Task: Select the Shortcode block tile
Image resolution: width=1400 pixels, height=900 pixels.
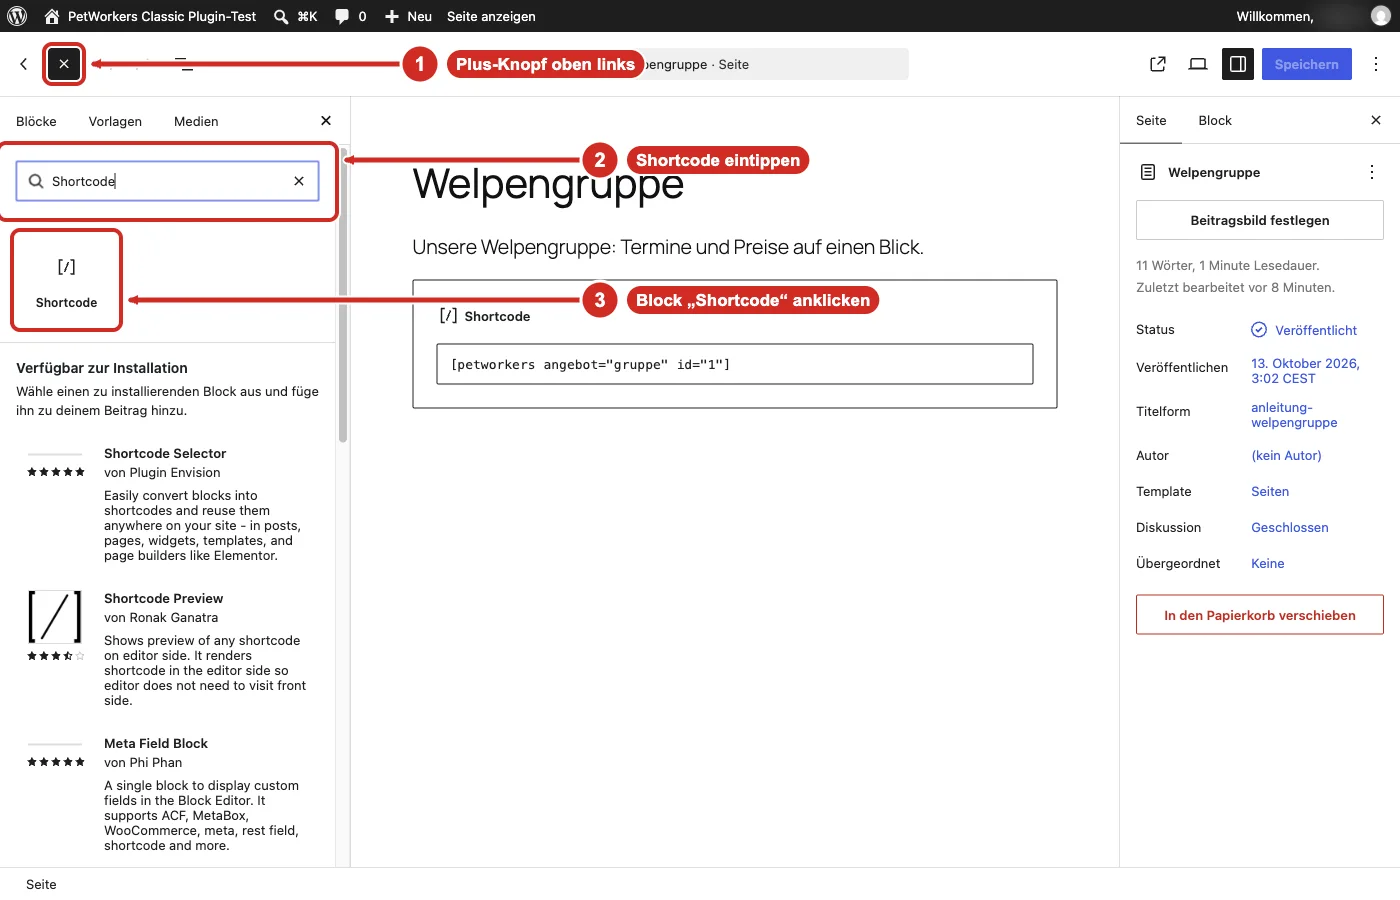Action: tap(67, 280)
